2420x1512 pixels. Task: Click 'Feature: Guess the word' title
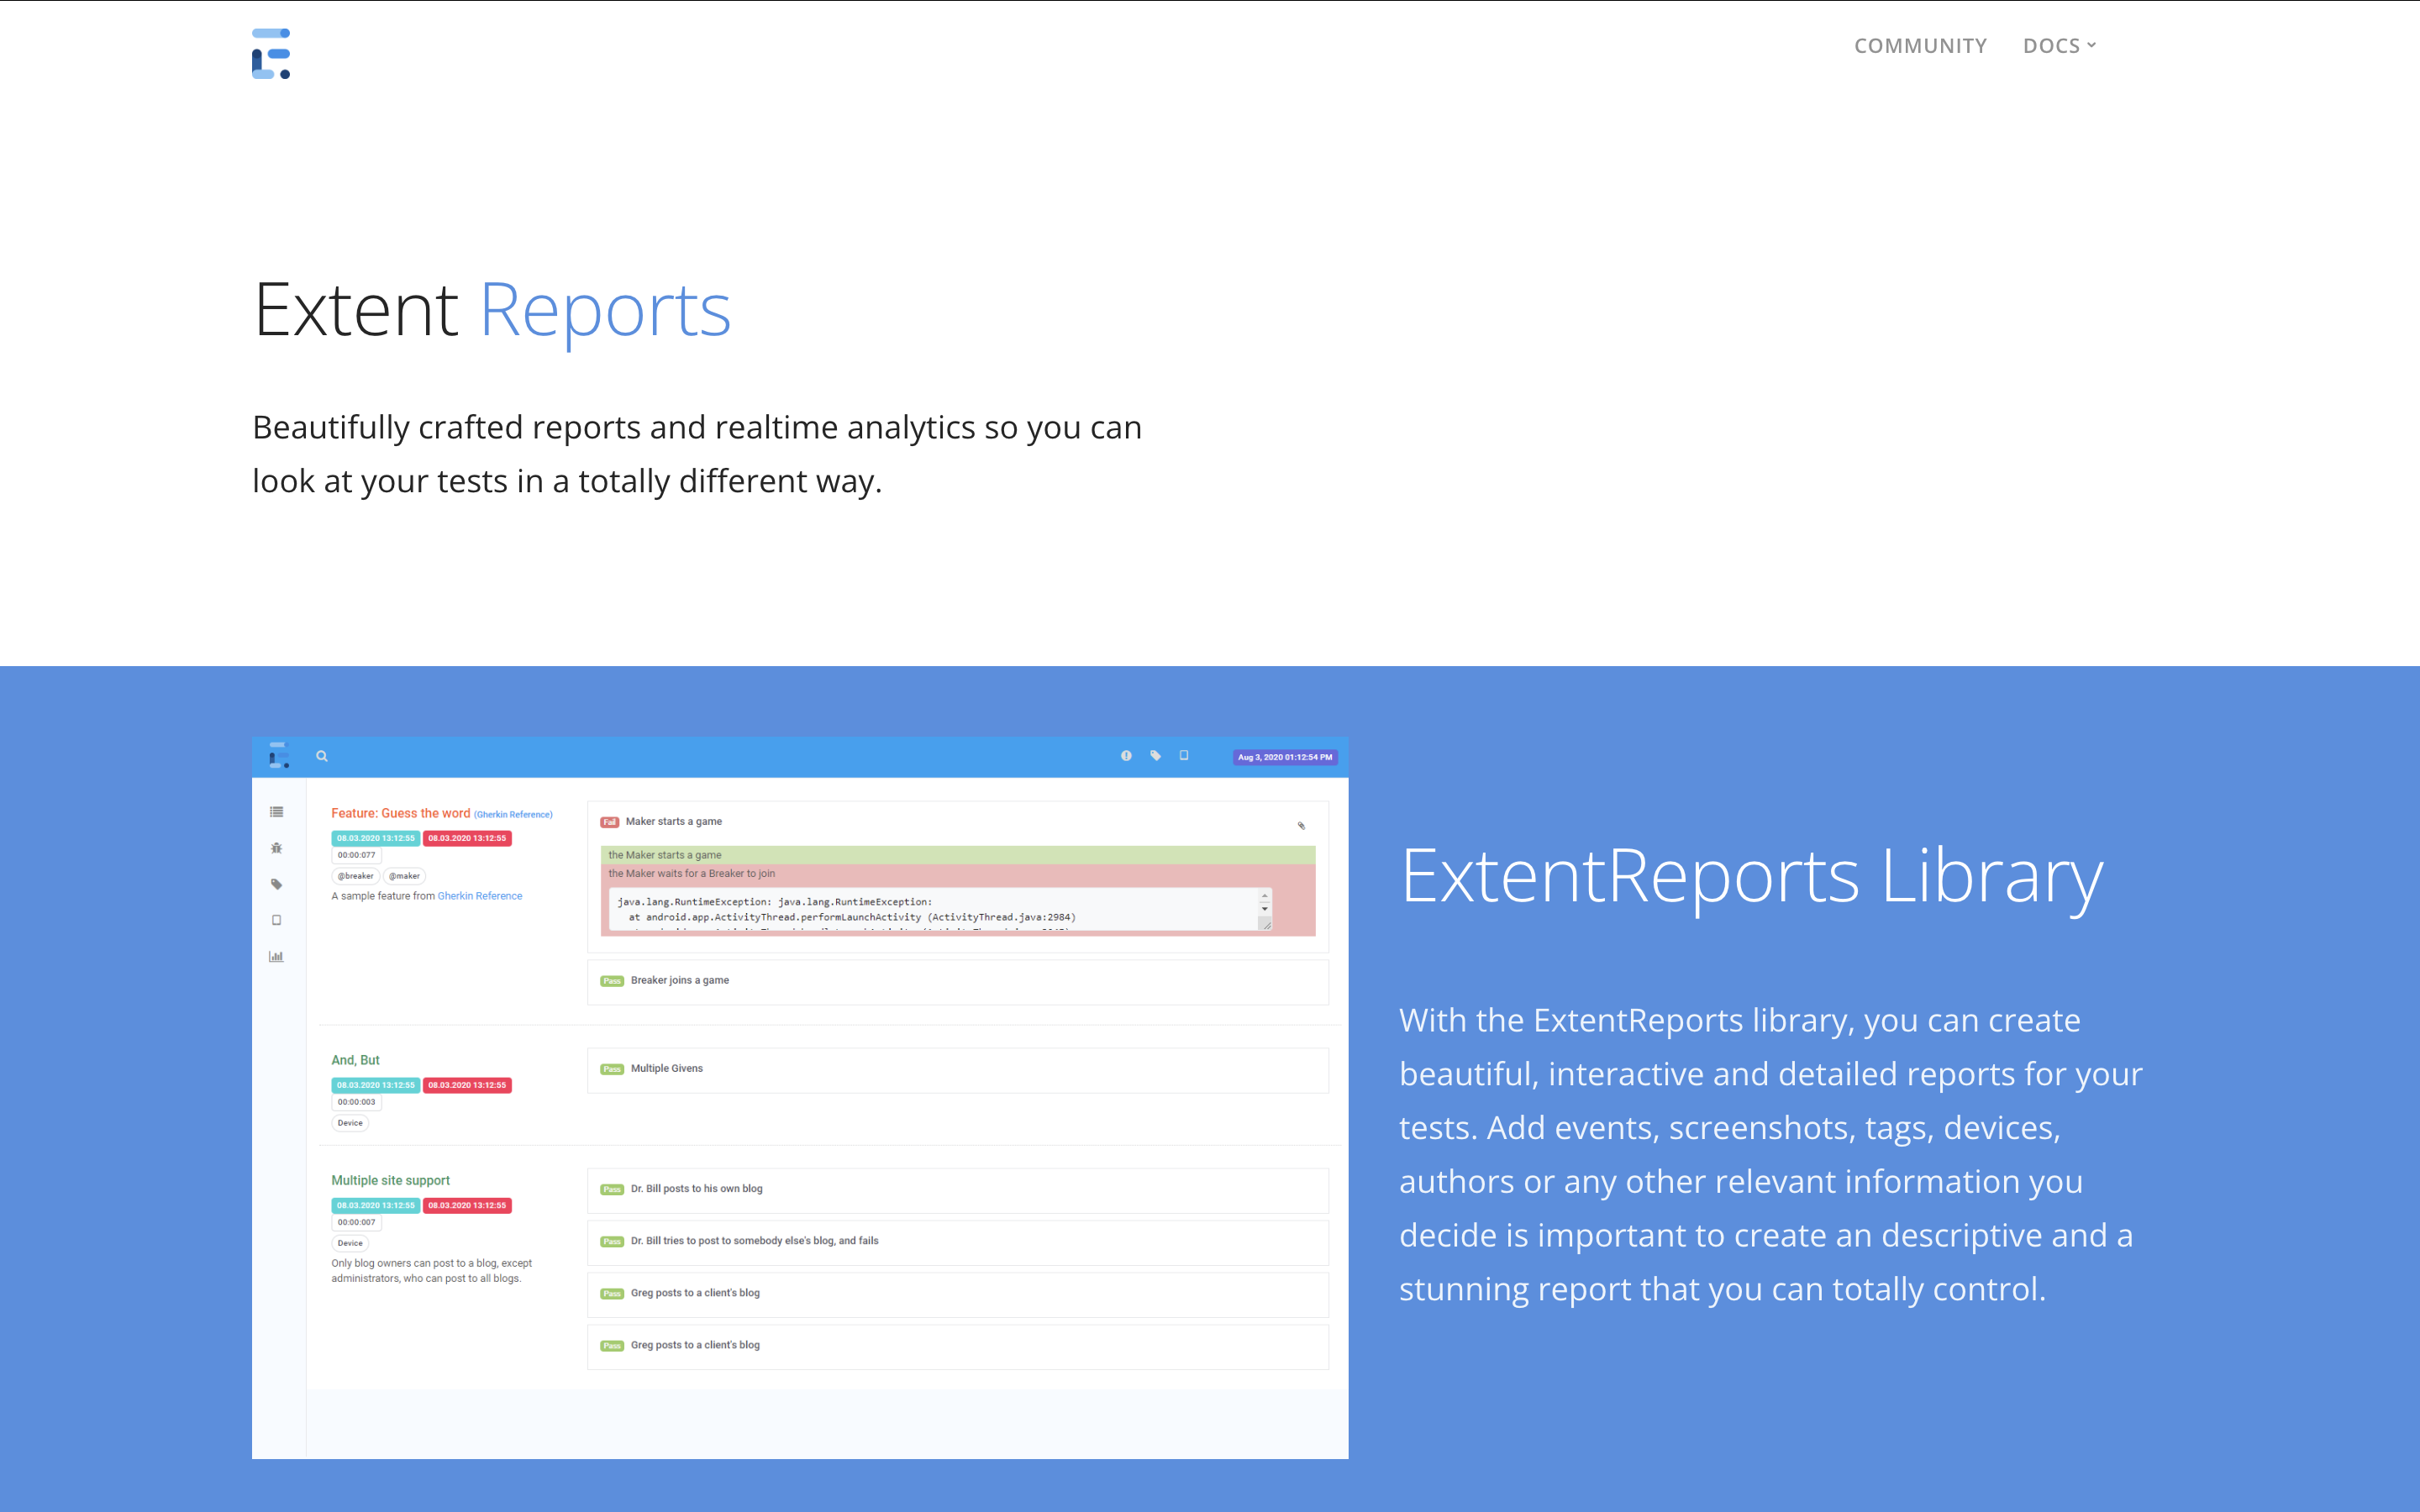pos(400,813)
